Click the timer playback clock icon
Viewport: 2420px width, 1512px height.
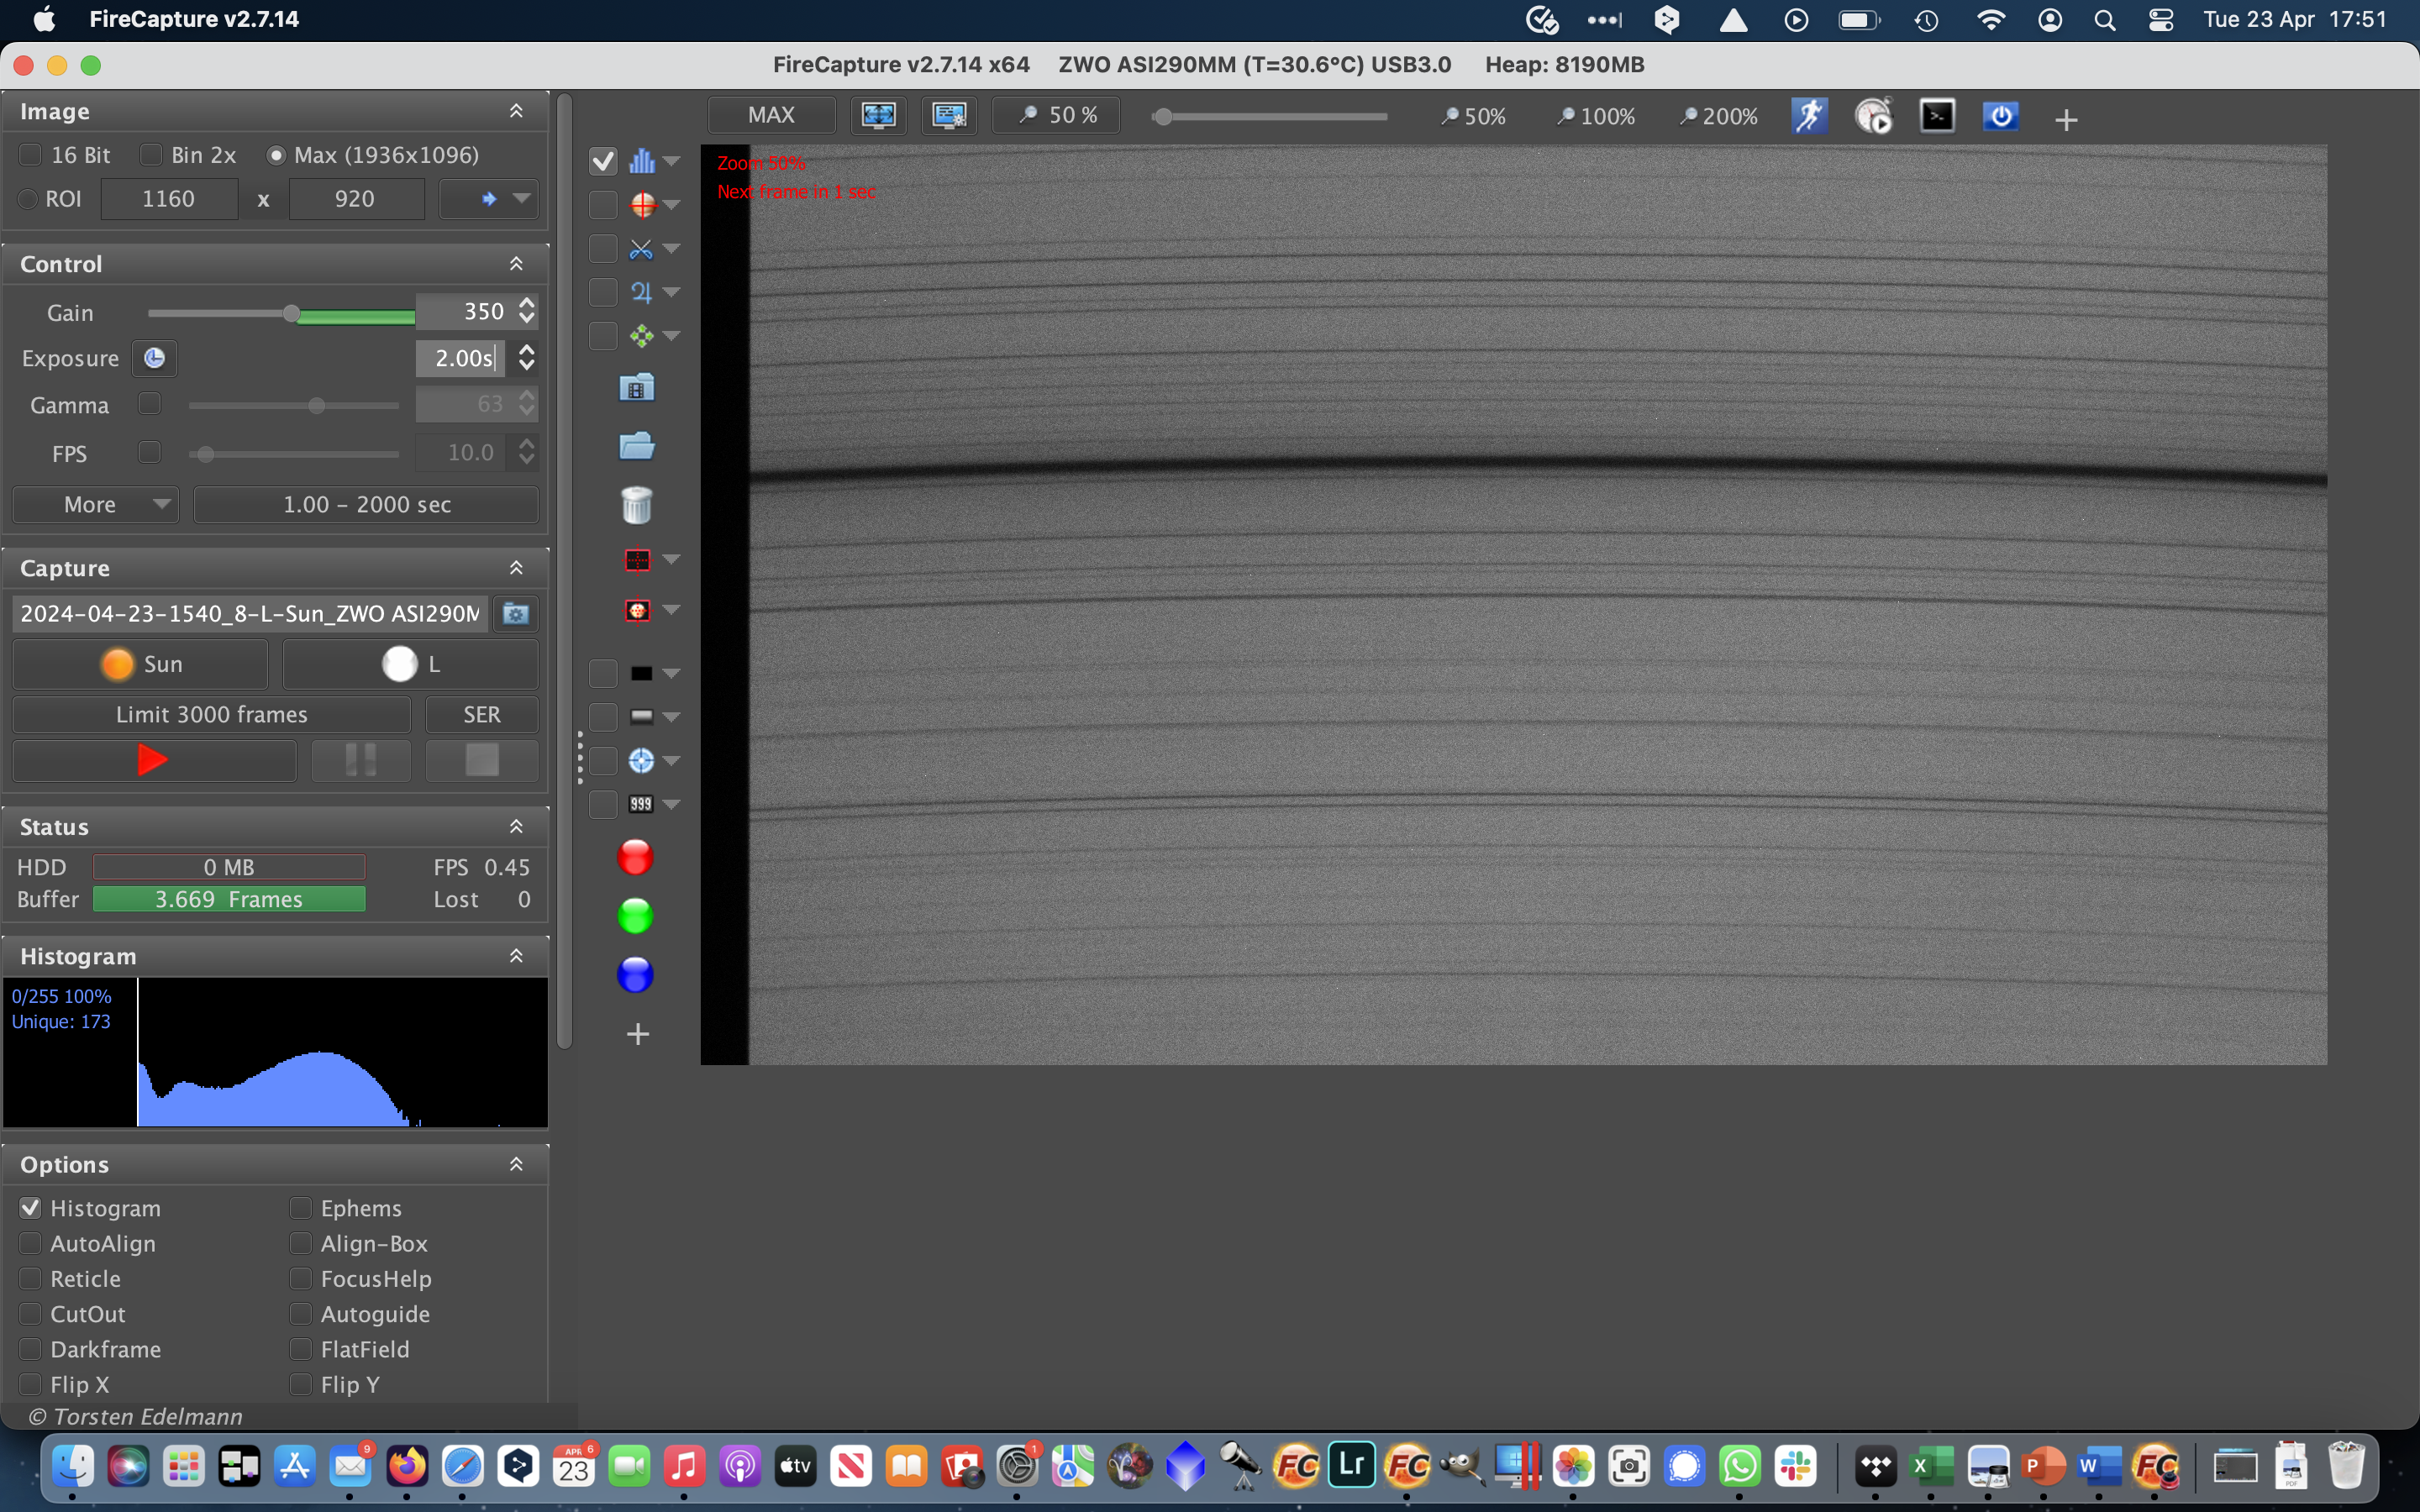1874,116
